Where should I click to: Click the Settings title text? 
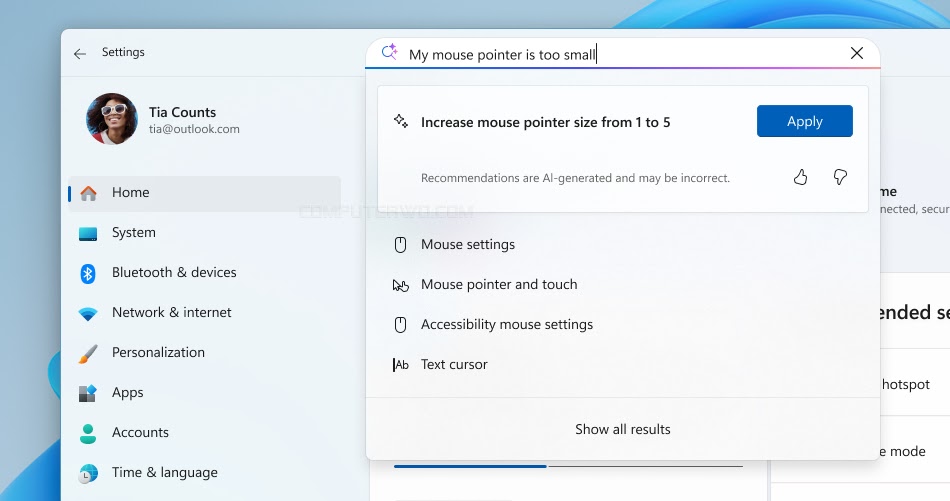(x=123, y=52)
